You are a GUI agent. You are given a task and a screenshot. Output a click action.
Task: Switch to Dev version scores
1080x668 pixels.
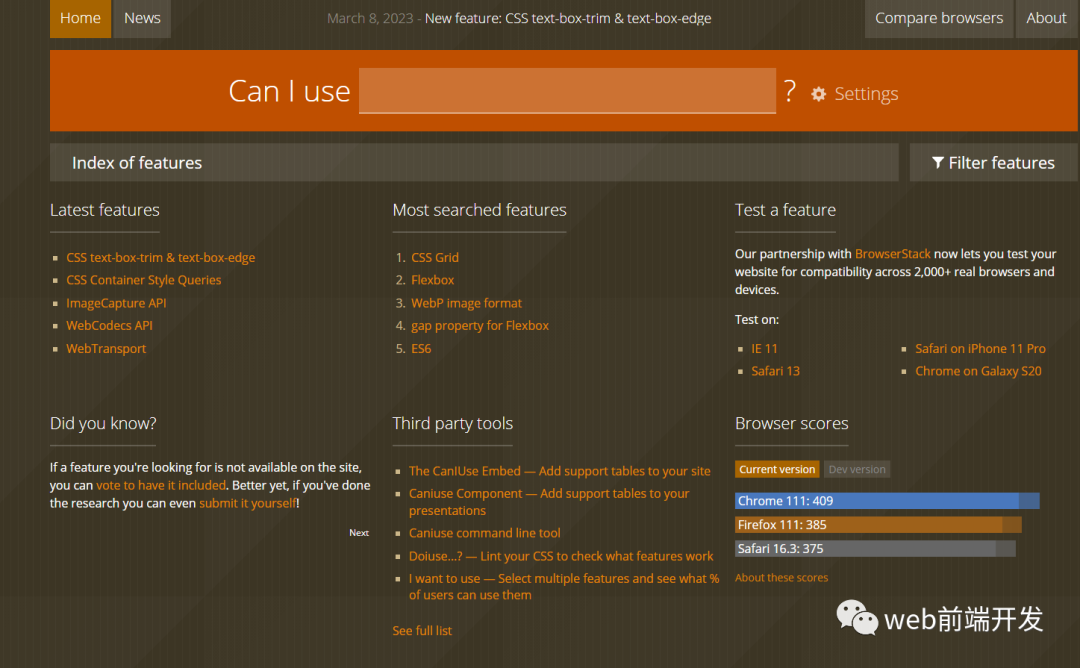(x=857, y=470)
